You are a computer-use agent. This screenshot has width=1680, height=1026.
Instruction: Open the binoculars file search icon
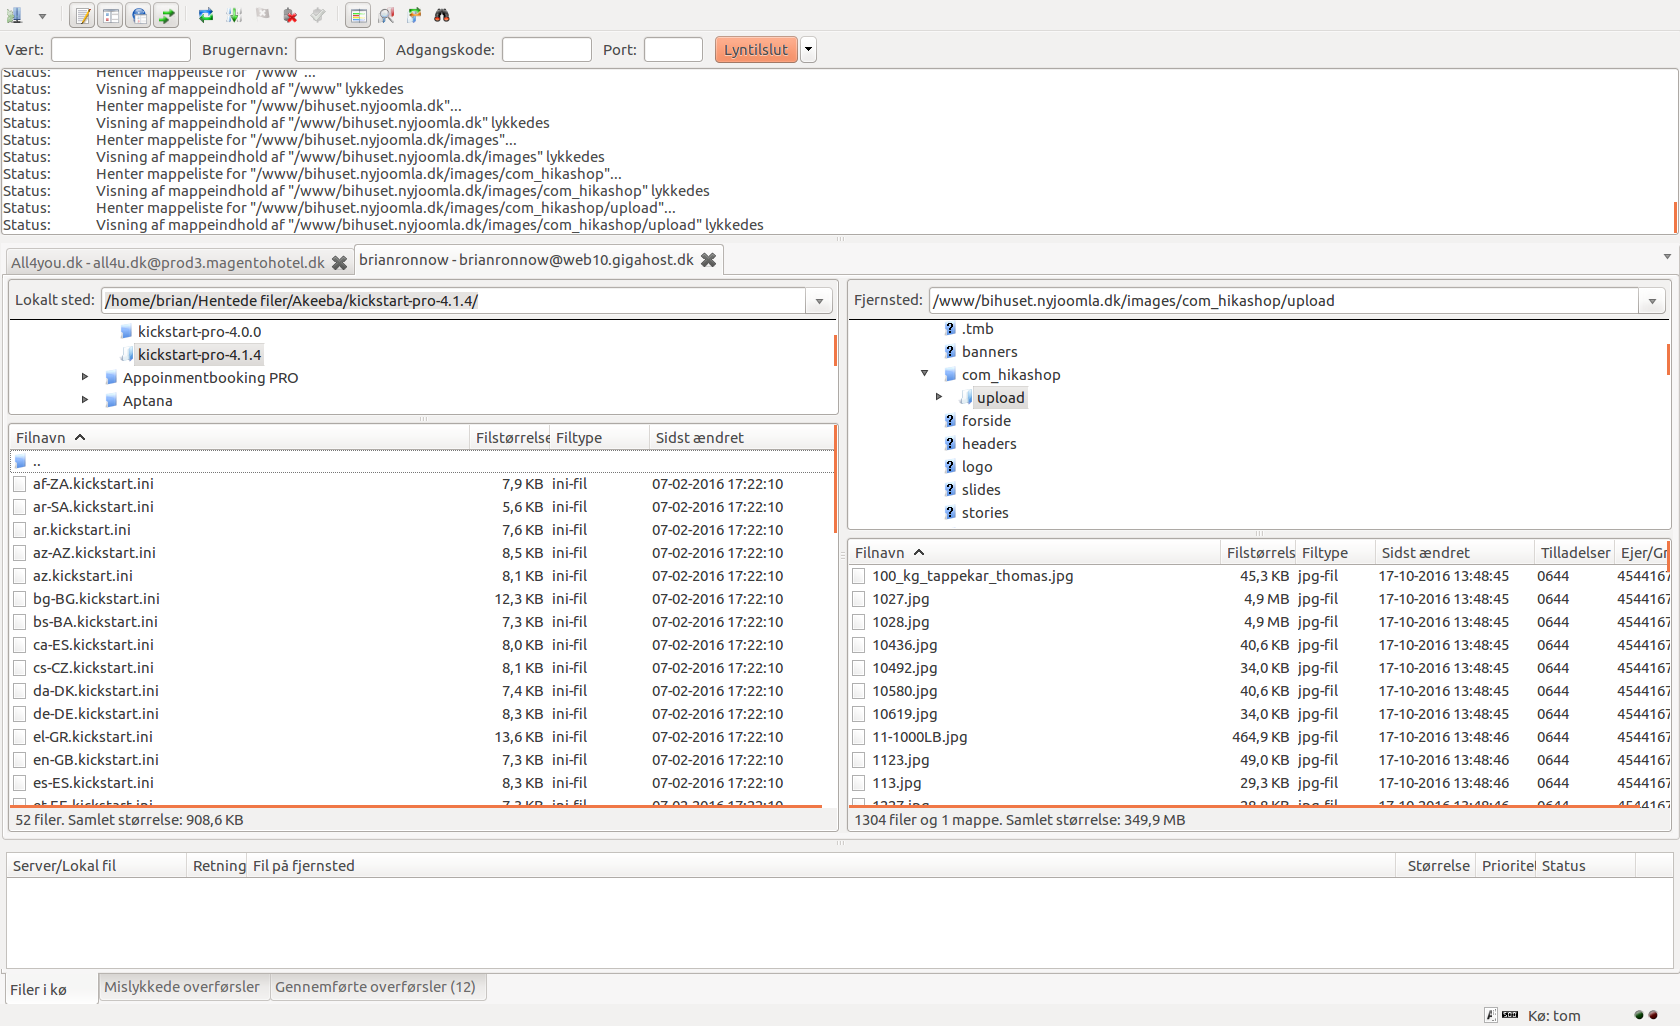click(442, 16)
